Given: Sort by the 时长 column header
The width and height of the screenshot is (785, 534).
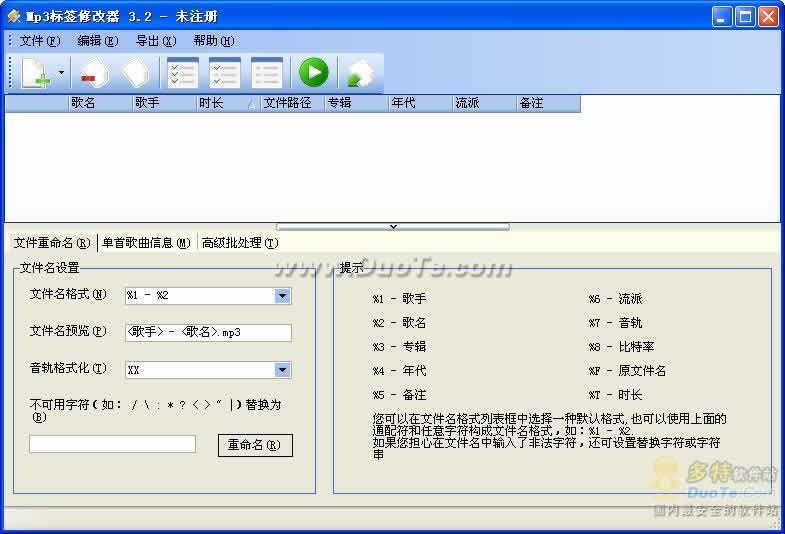Looking at the screenshot, I should point(228,103).
